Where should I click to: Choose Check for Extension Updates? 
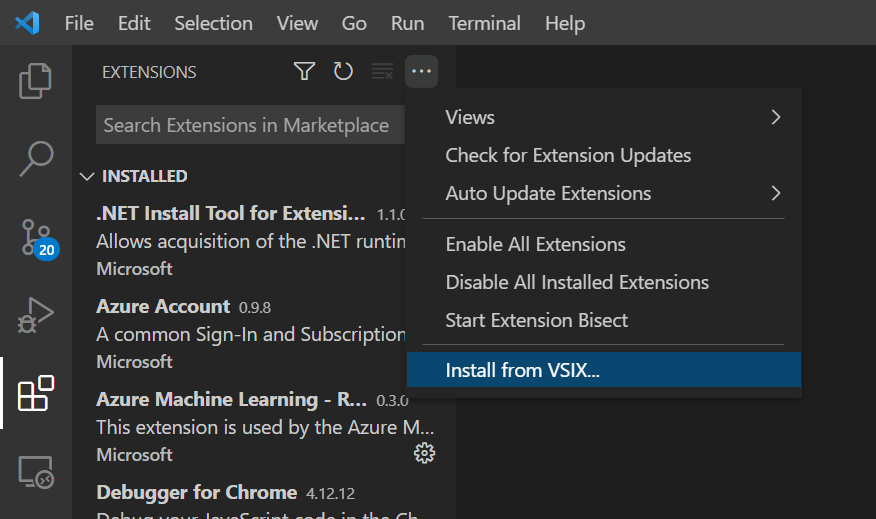pyautogui.click(x=604, y=155)
